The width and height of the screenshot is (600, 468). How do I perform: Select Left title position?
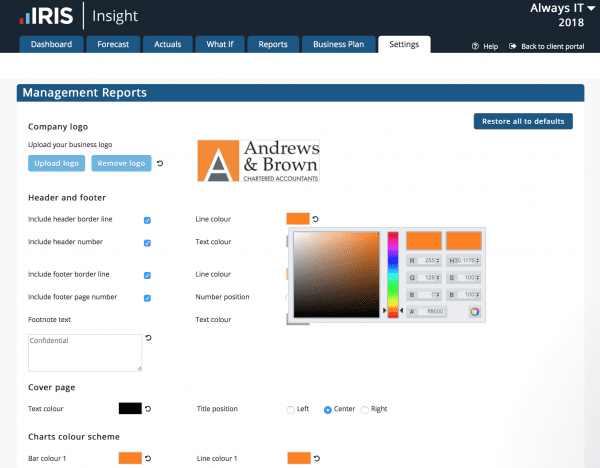click(x=291, y=409)
